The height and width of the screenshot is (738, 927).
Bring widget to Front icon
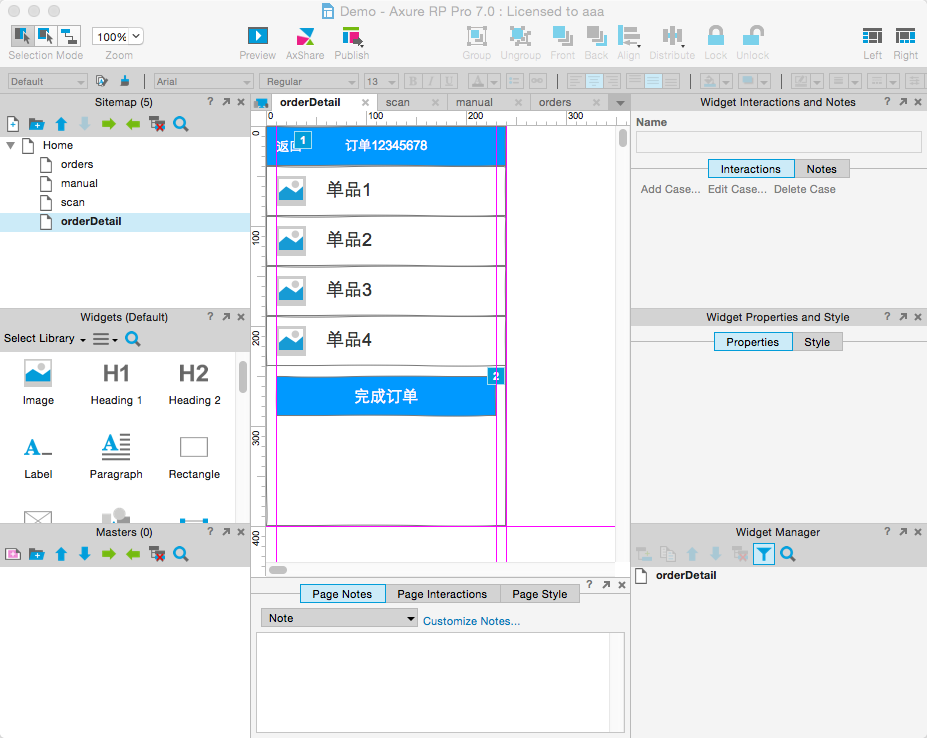tap(562, 36)
